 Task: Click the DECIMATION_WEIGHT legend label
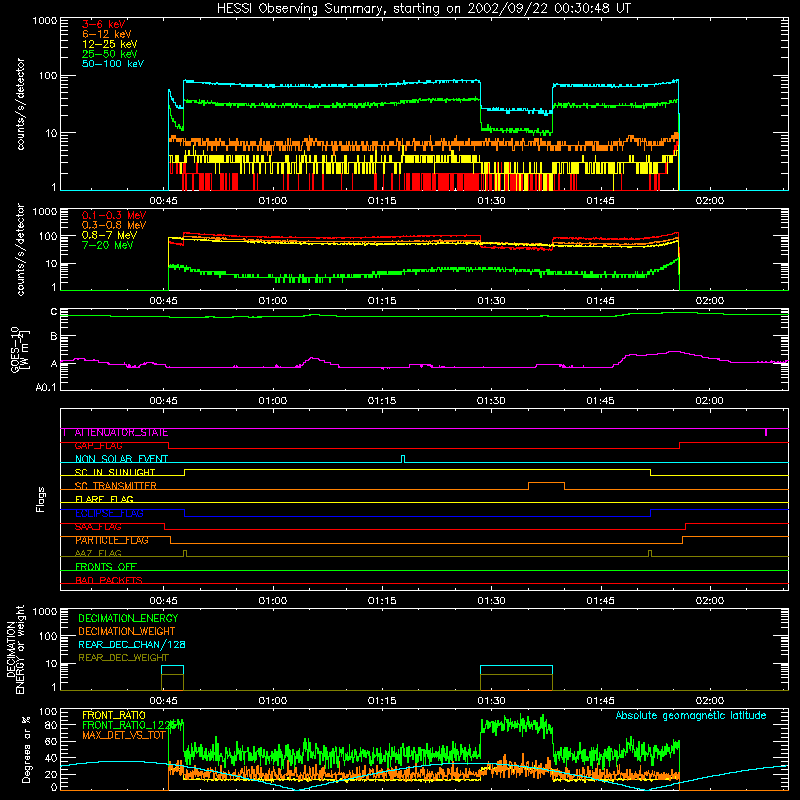pos(127,632)
